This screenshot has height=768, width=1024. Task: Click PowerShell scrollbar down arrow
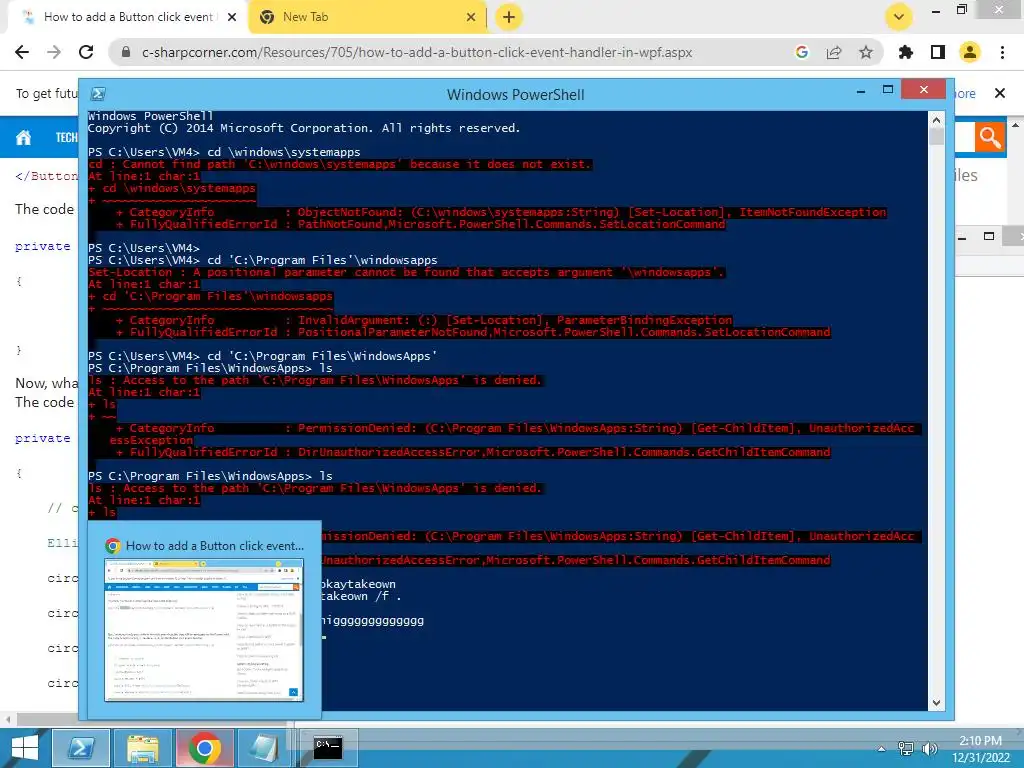click(x=936, y=703)
